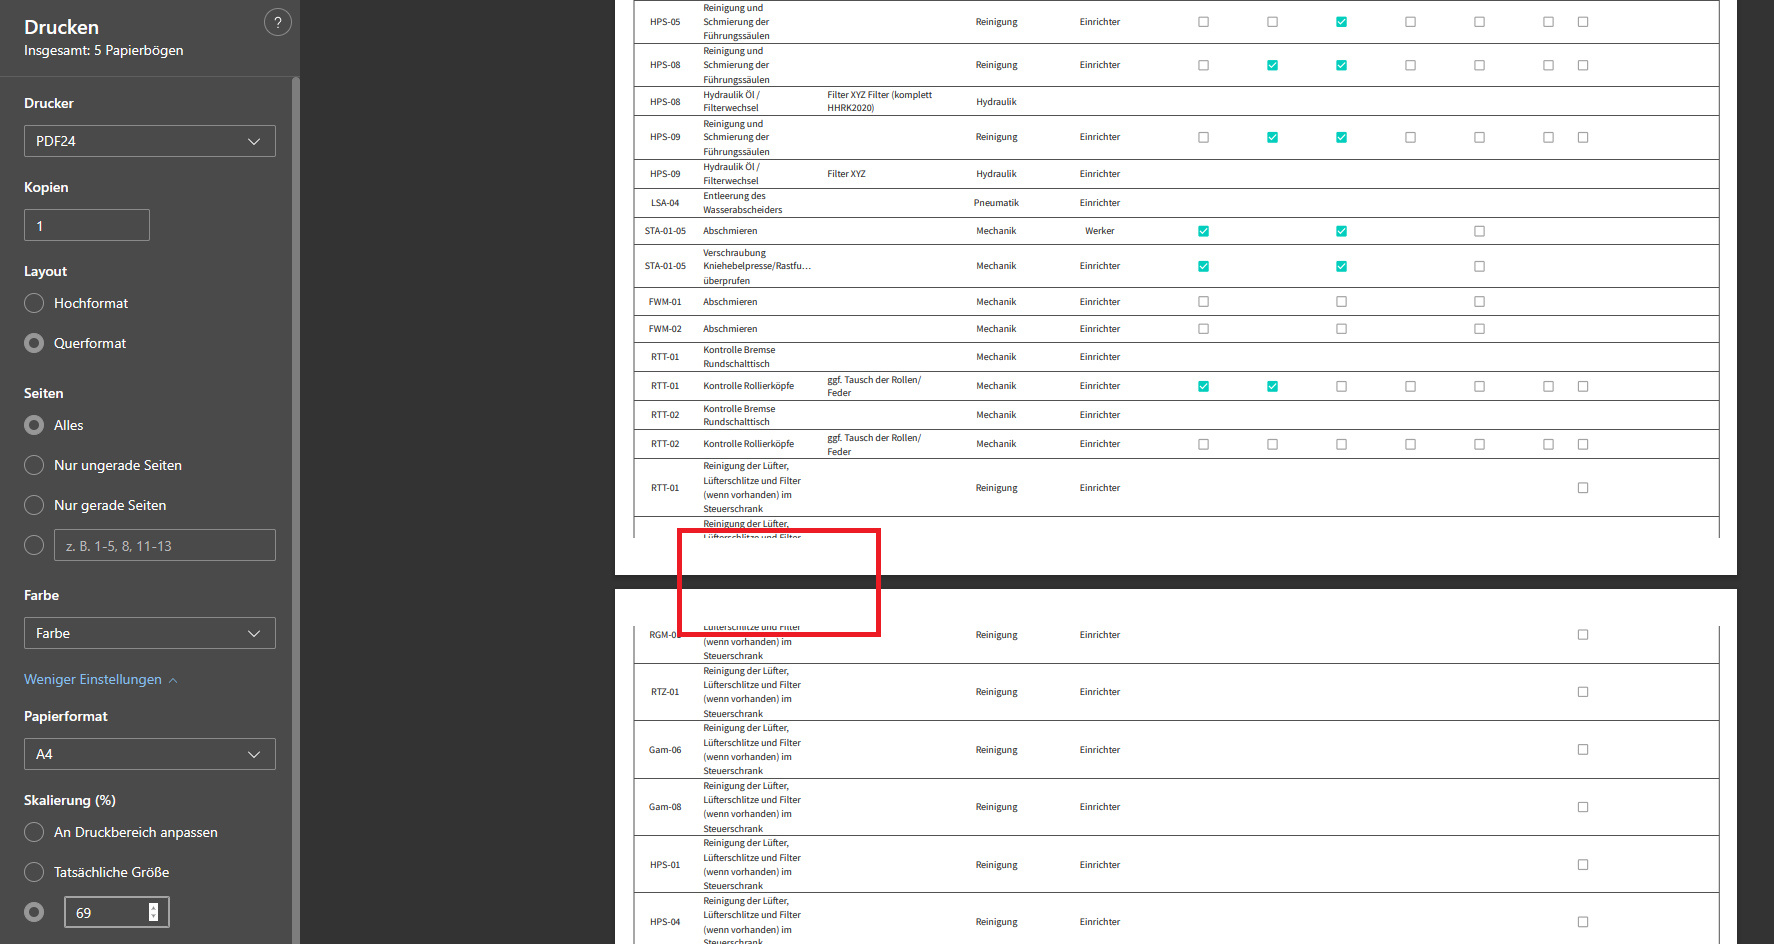Screen dimensions: 1774x944
Task: Click the help question mark icon
Action: click(x=277, y=21)
